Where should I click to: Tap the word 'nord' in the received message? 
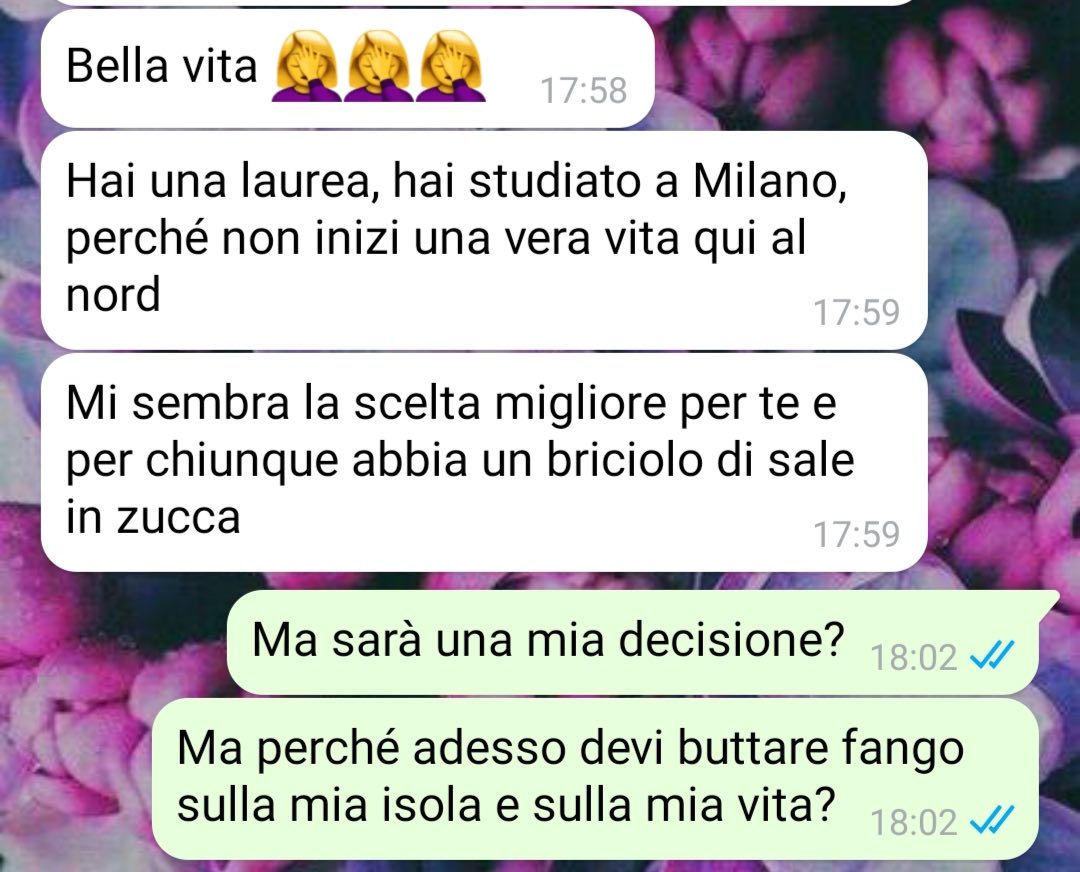pos(113,294)
